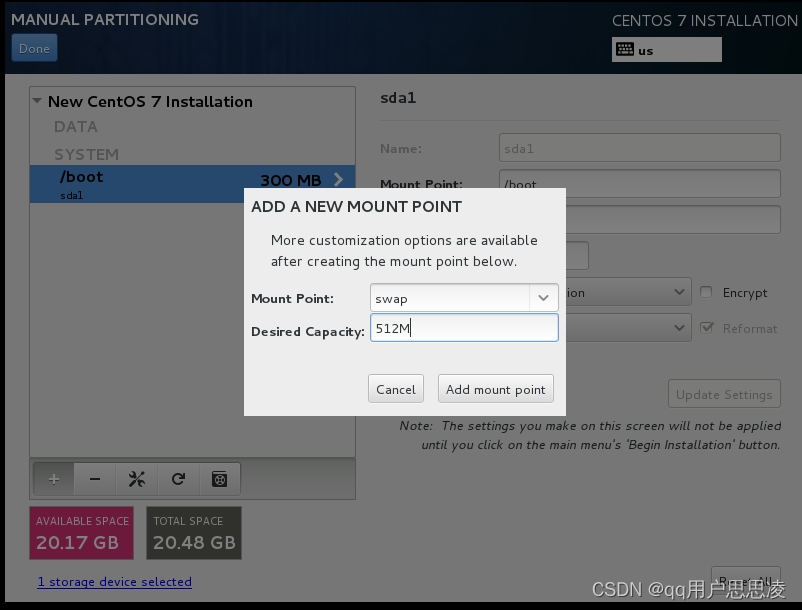Click the Update Settings button
The height and width of the screenshot is (610, 802).
click(x=724, y=393)
